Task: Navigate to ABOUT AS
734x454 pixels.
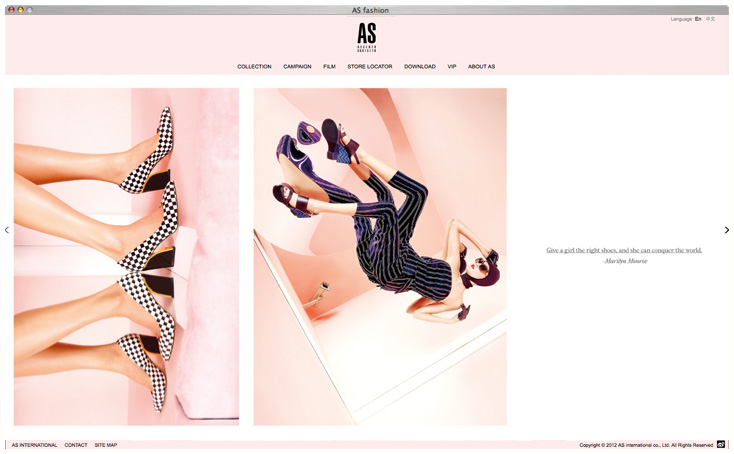Action: pos(481,66)
